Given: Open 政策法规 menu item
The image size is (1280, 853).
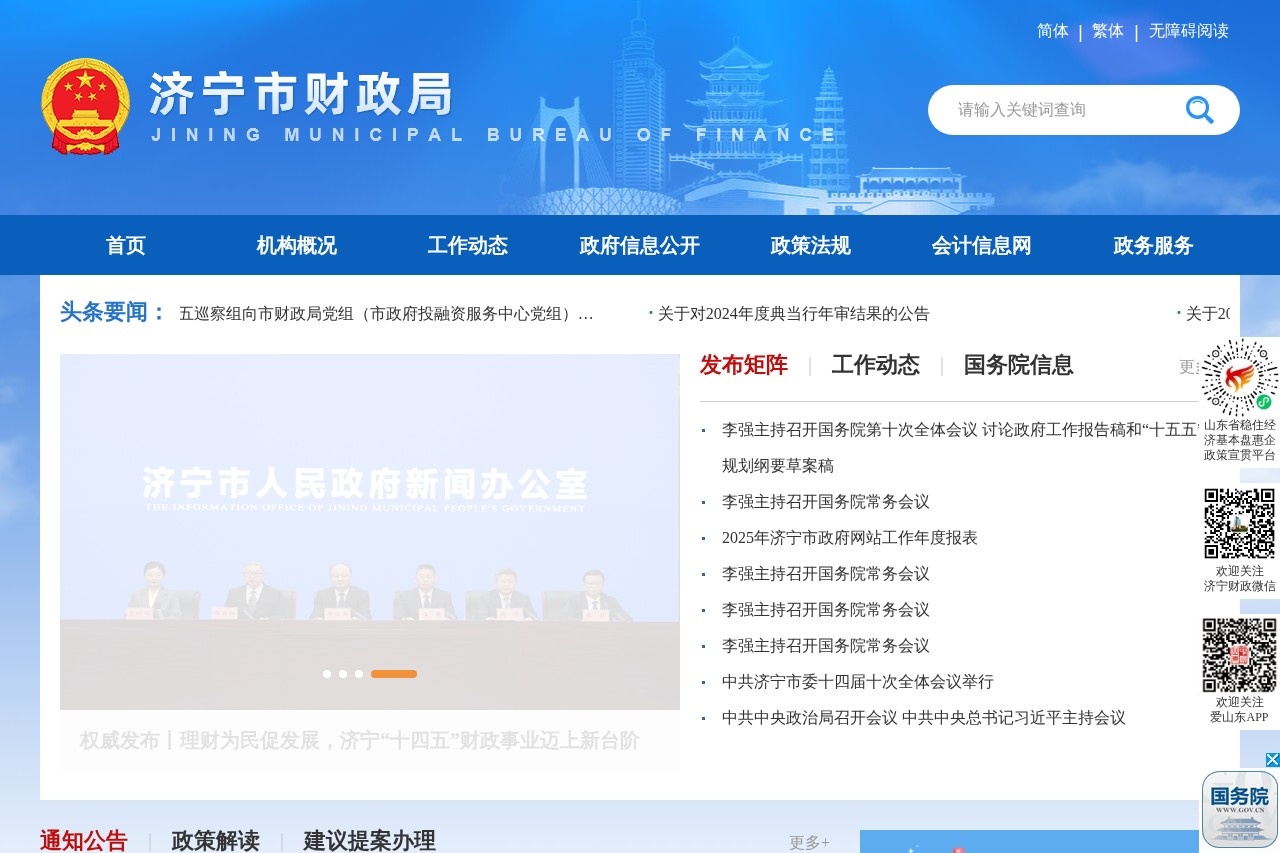Looking at the screenshot, I should (811, 245).
